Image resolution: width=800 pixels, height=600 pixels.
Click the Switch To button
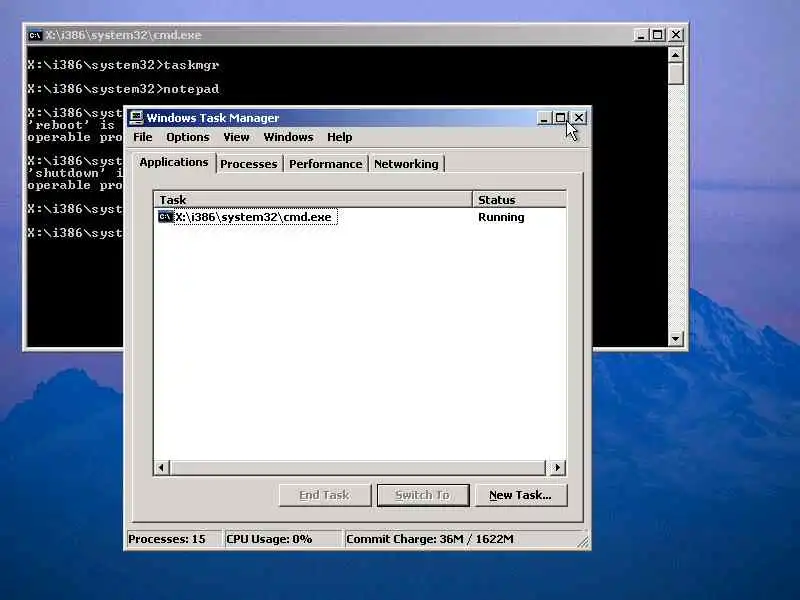pos(422,495)
